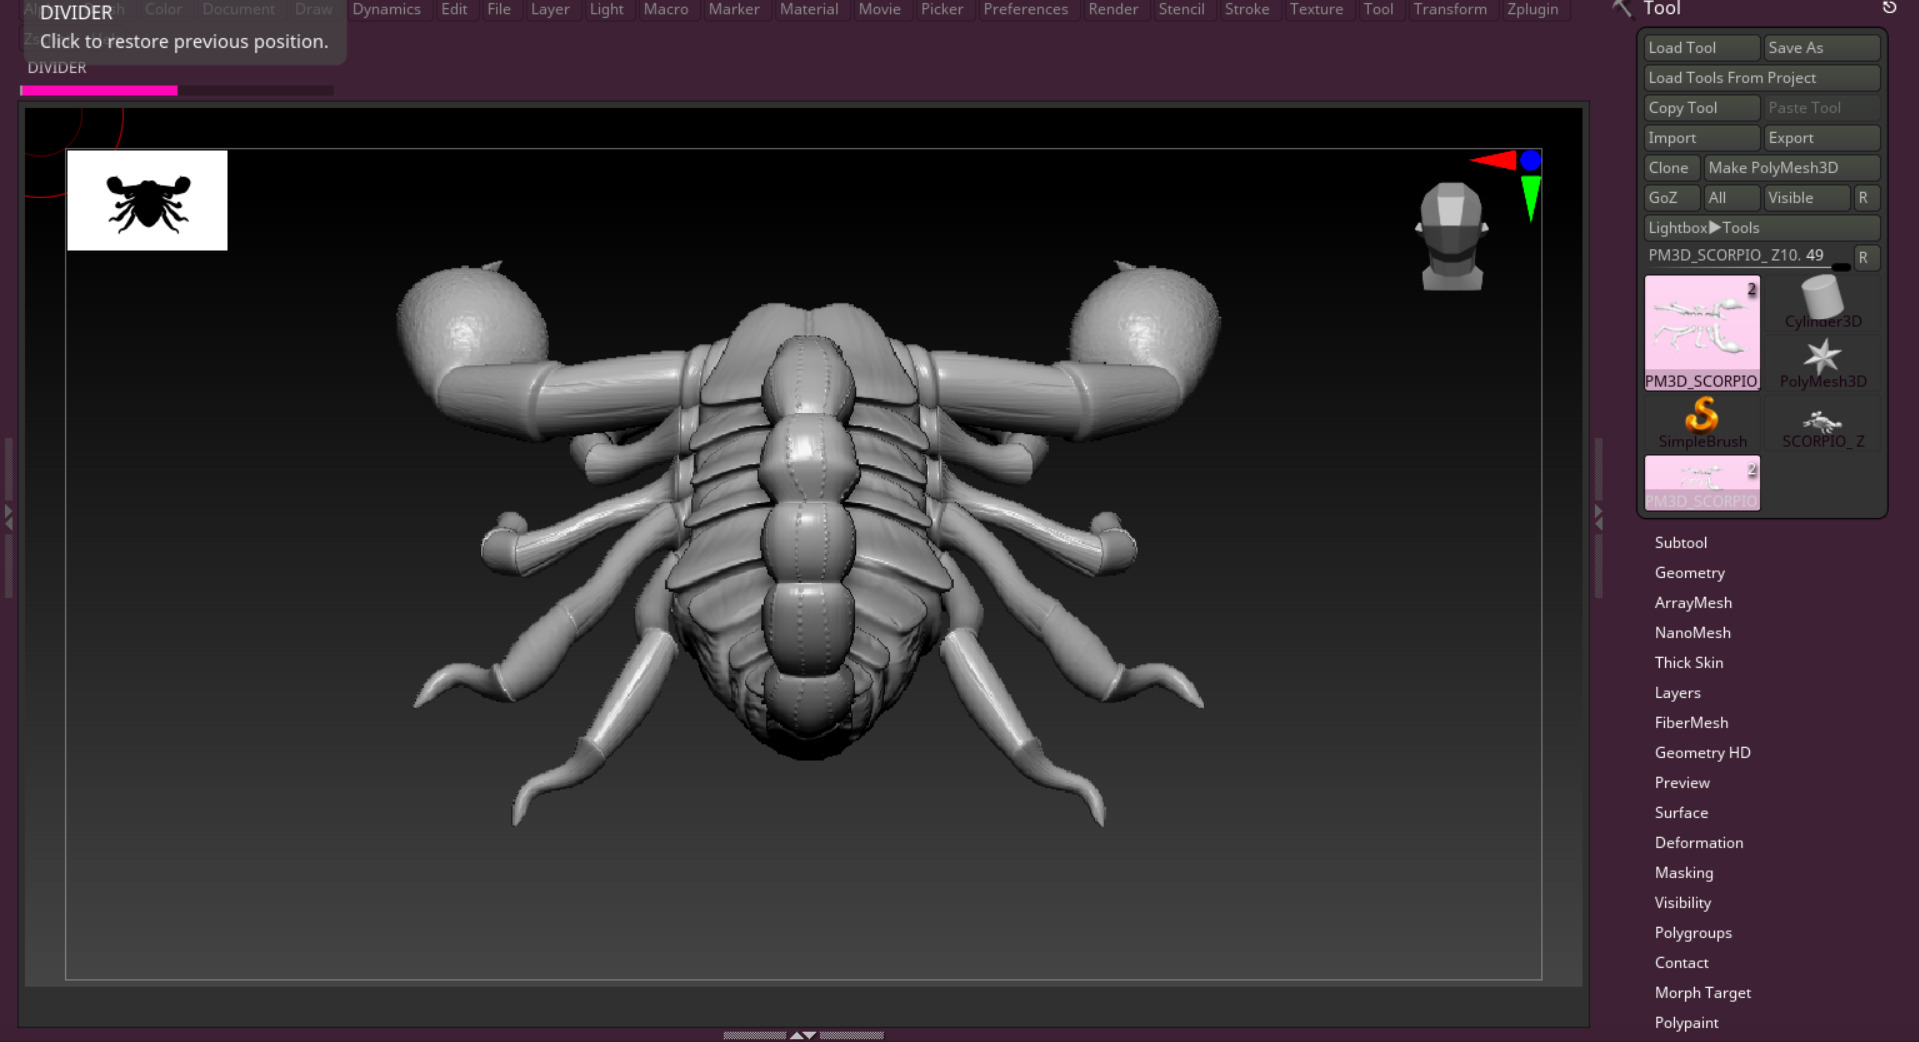Expand the Contact subpalette

coord(1681,963)
